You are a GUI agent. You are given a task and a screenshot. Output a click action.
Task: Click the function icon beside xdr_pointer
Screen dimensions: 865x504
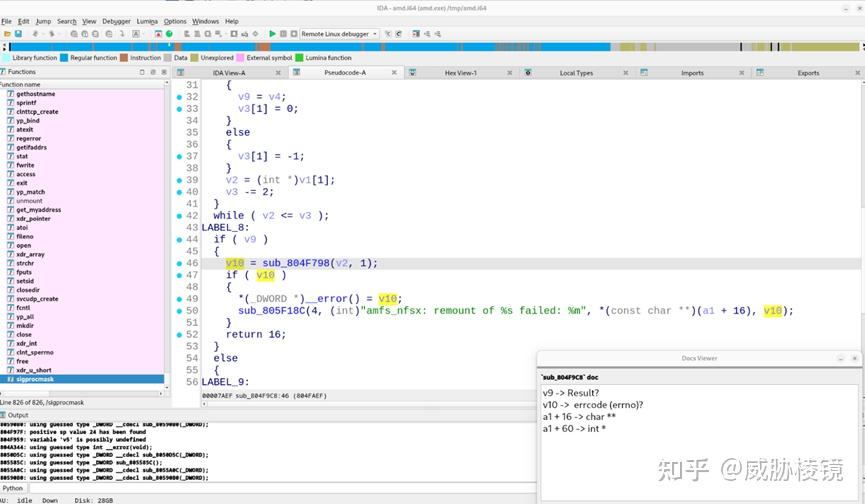[x=10, y=219]
